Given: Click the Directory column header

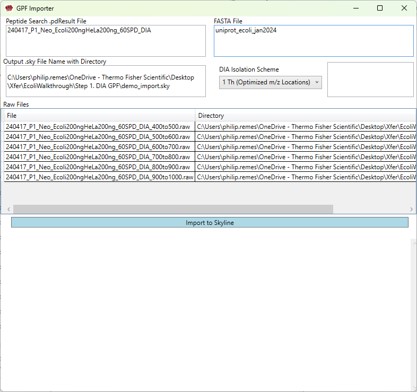Looking at the screenshot, I should (306, 116).
